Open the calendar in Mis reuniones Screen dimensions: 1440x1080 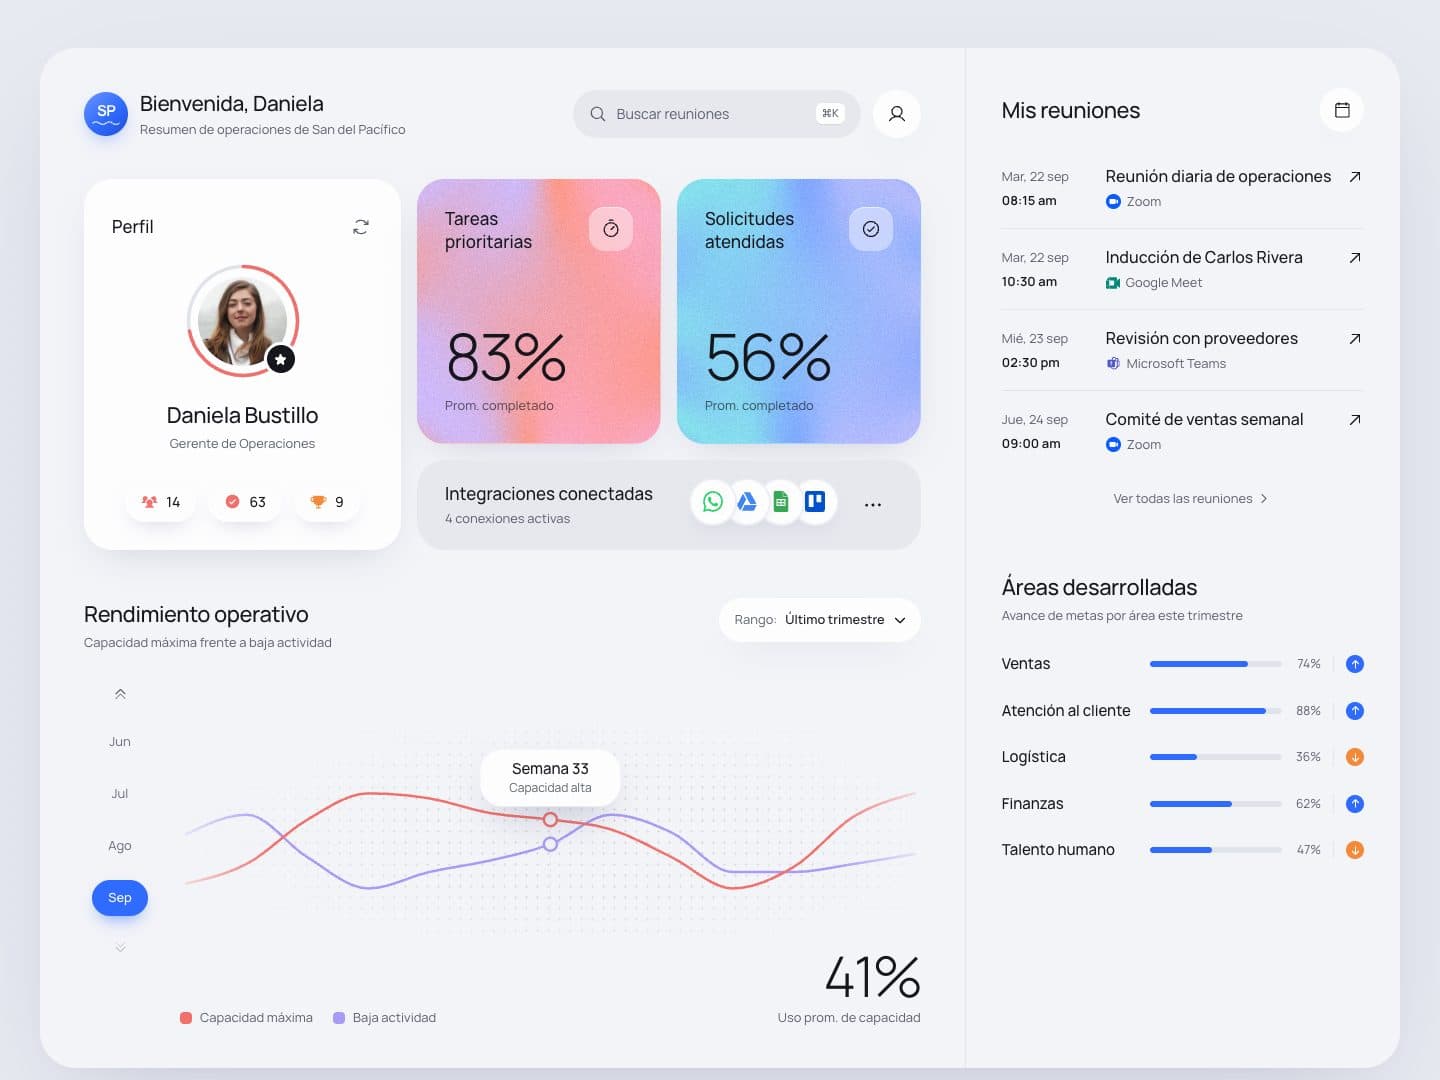coord(1342,110)
